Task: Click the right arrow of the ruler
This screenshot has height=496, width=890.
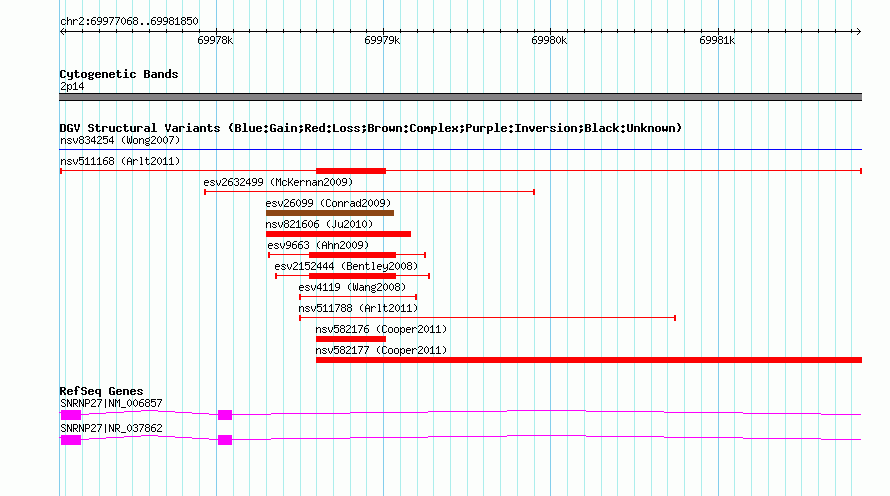Action: pyautogui.click(x=858, y=31)
